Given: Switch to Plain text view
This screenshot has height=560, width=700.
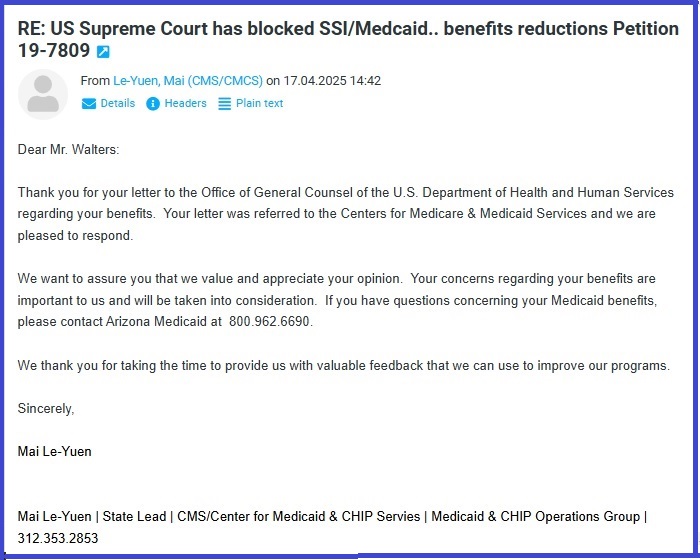Looking at the screenshot, I should click(259, 104).
